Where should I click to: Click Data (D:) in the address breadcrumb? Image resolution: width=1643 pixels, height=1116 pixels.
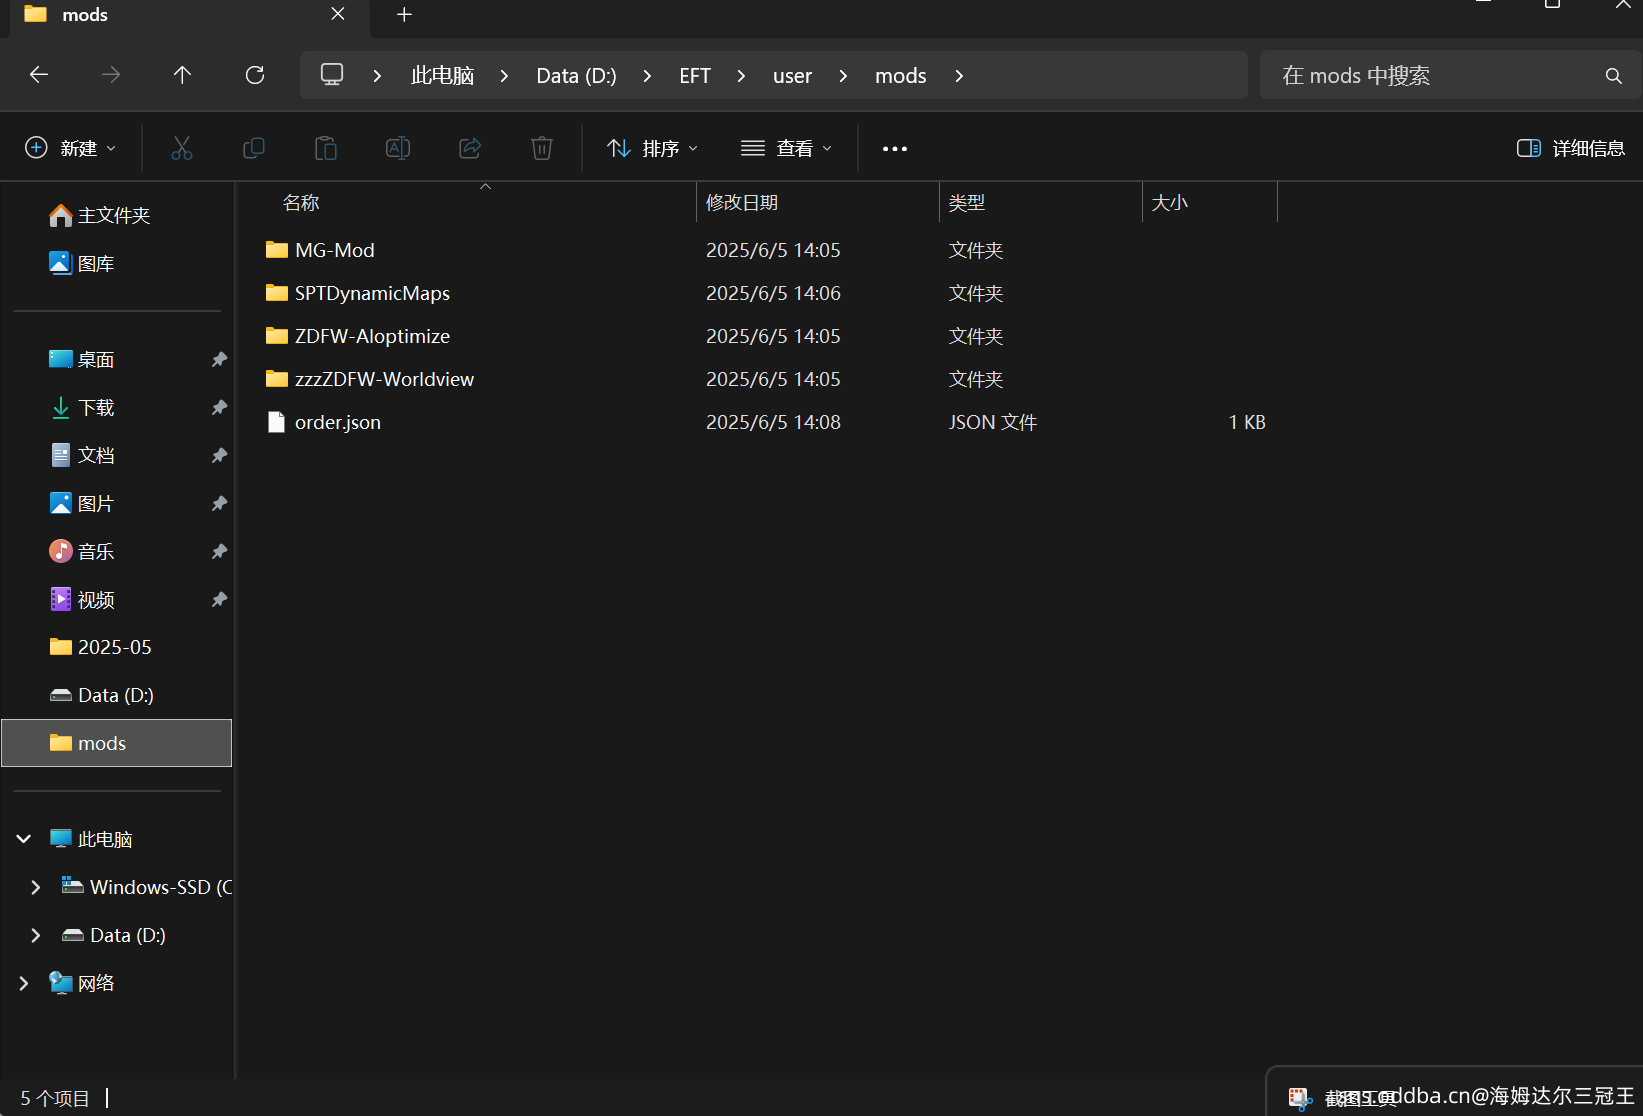[576, 76]
